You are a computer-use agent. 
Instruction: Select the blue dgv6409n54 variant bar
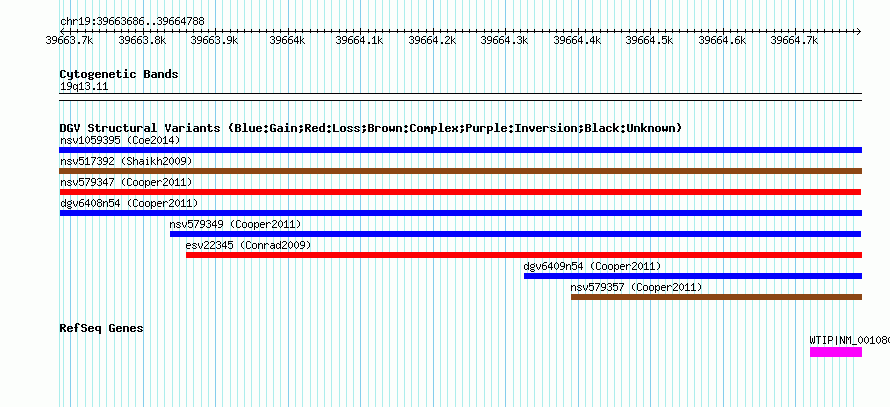click(693, 276)
